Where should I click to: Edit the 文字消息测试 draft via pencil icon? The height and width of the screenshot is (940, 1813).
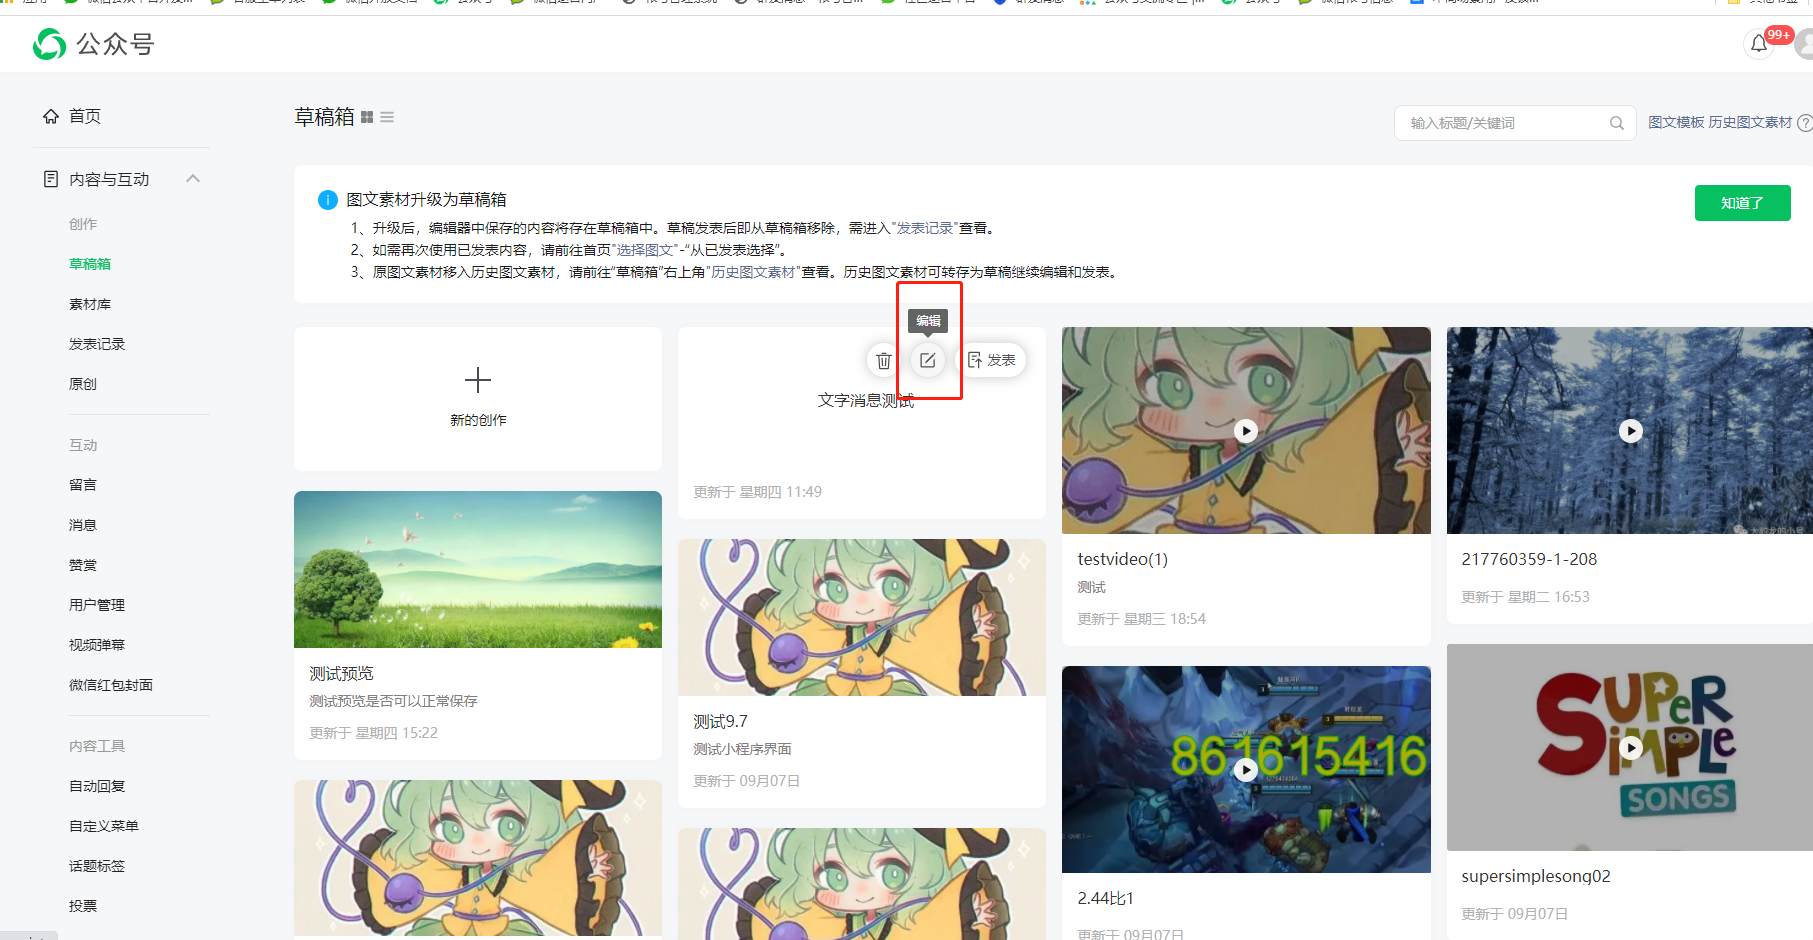point(928,360)
